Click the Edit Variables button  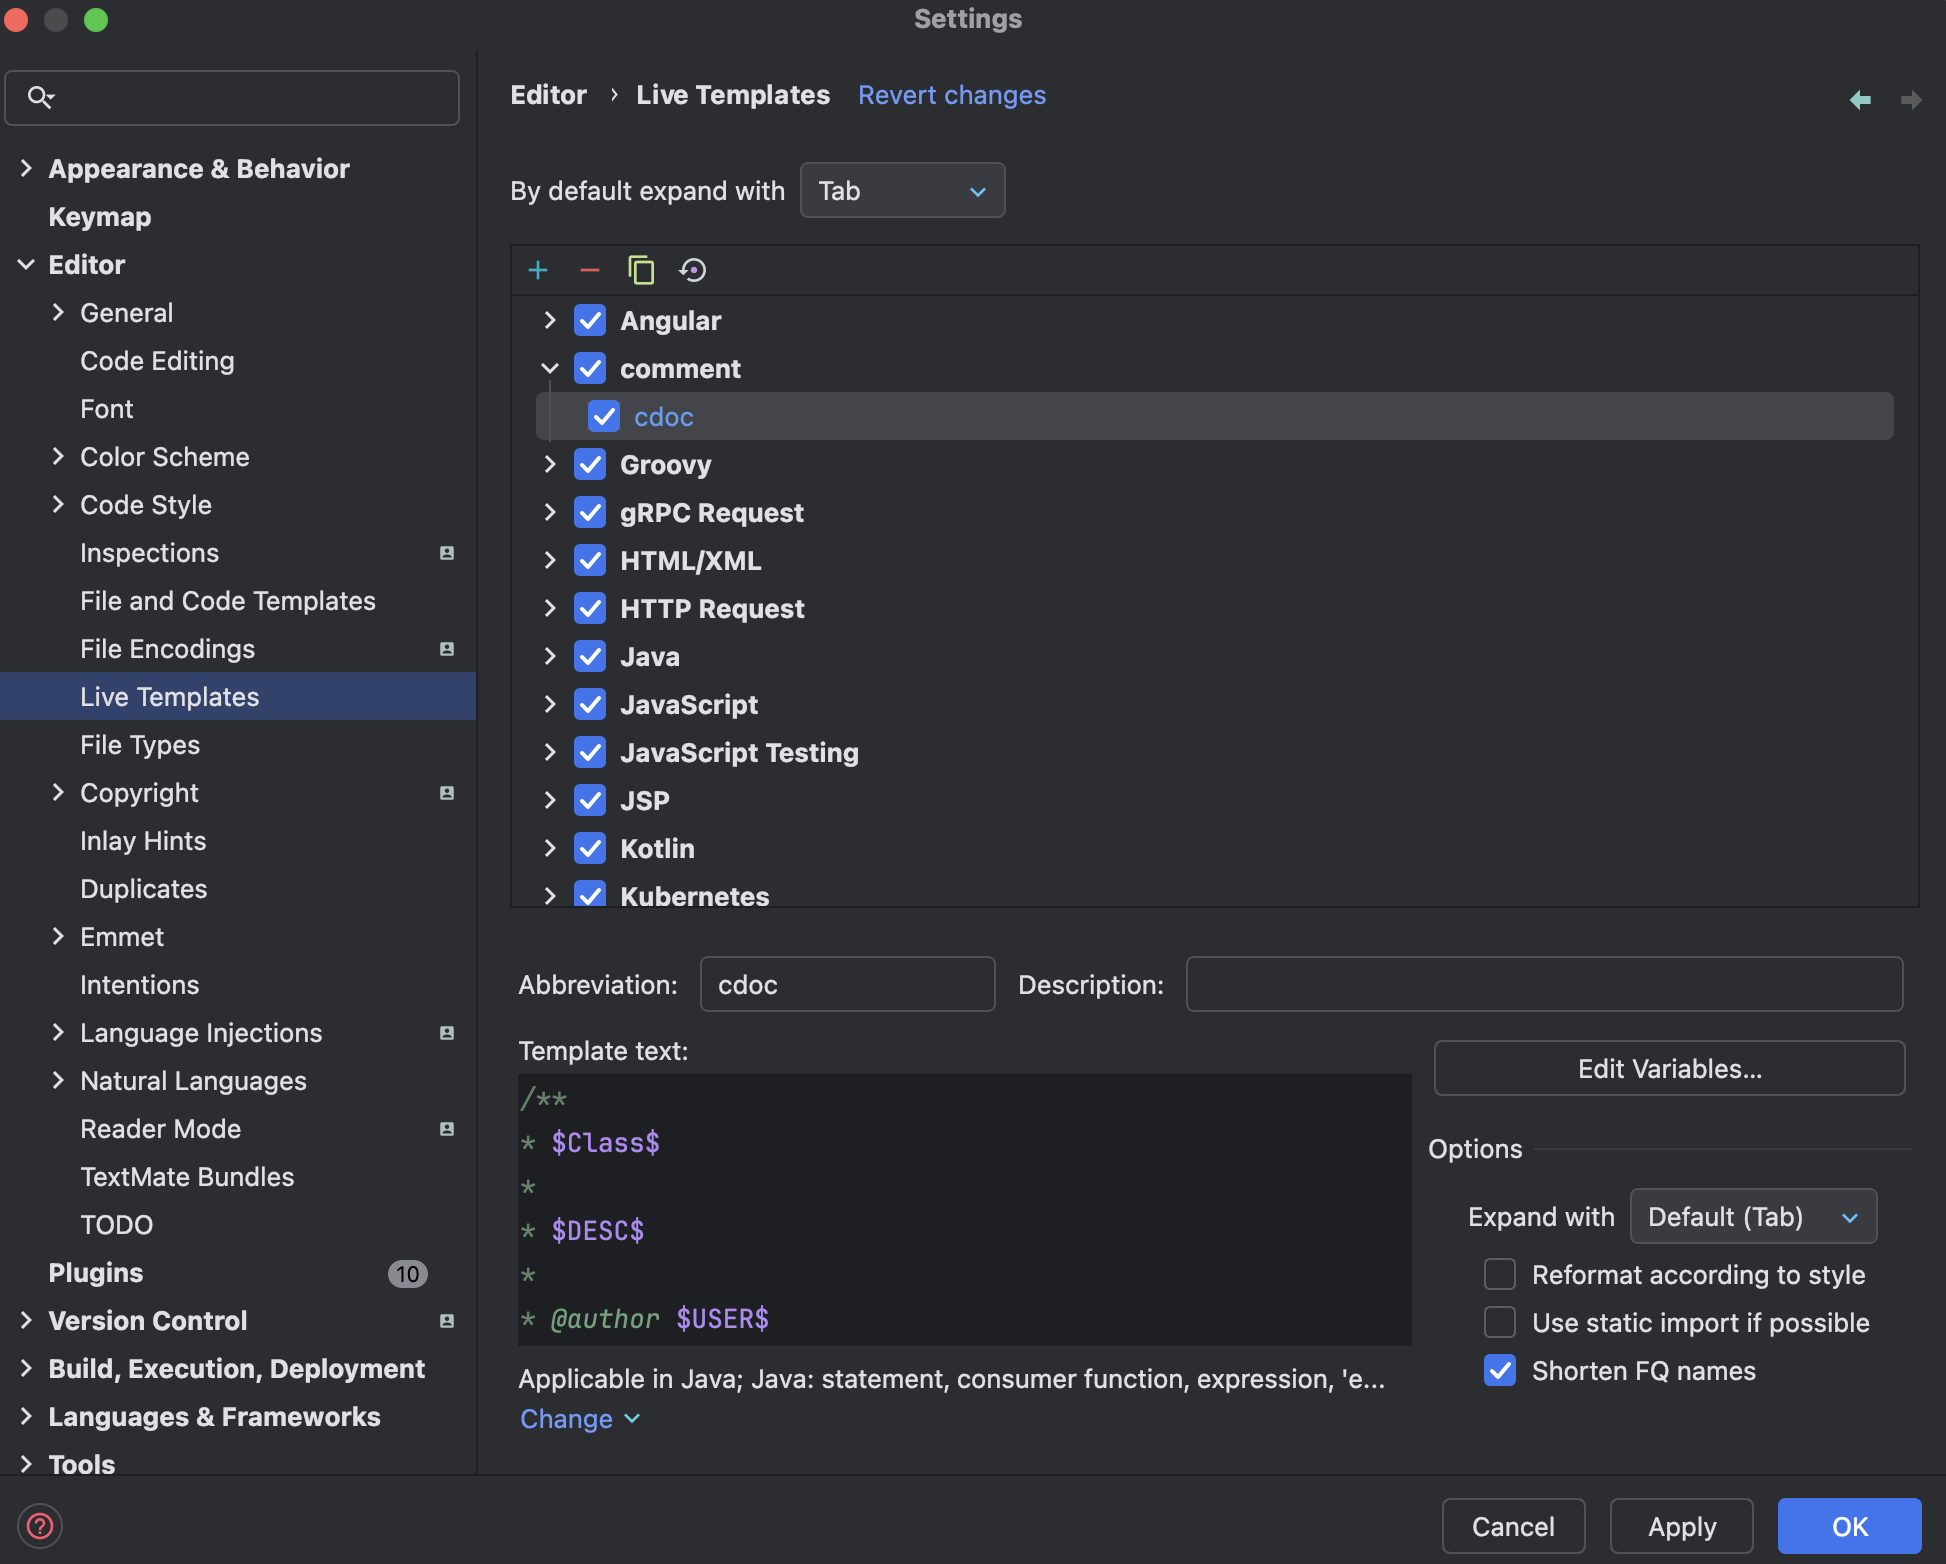[x=1669, y=1068]
